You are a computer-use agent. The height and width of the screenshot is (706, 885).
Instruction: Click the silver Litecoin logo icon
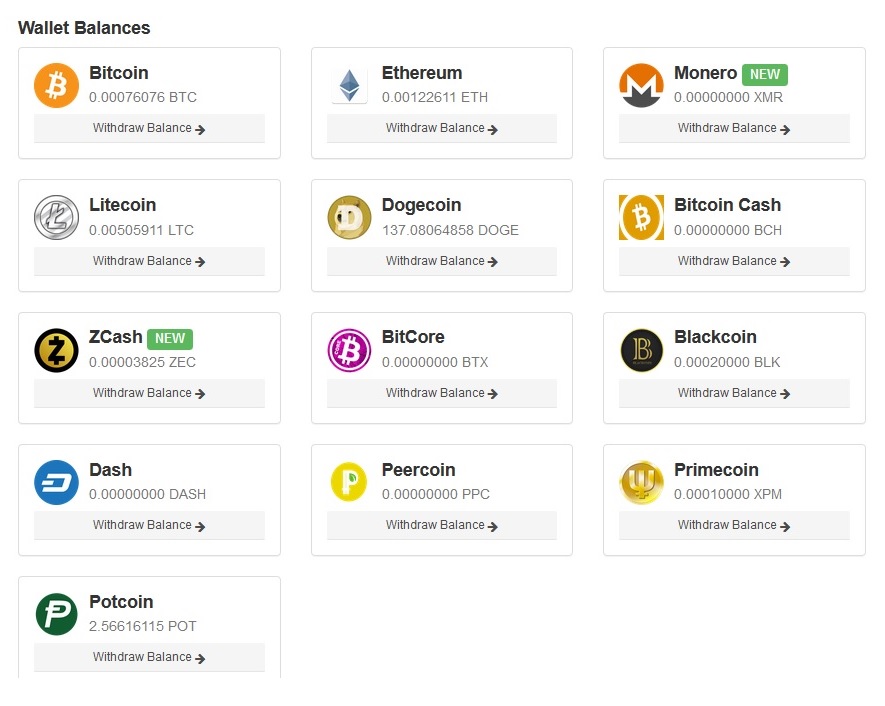[x=56, y=217]
